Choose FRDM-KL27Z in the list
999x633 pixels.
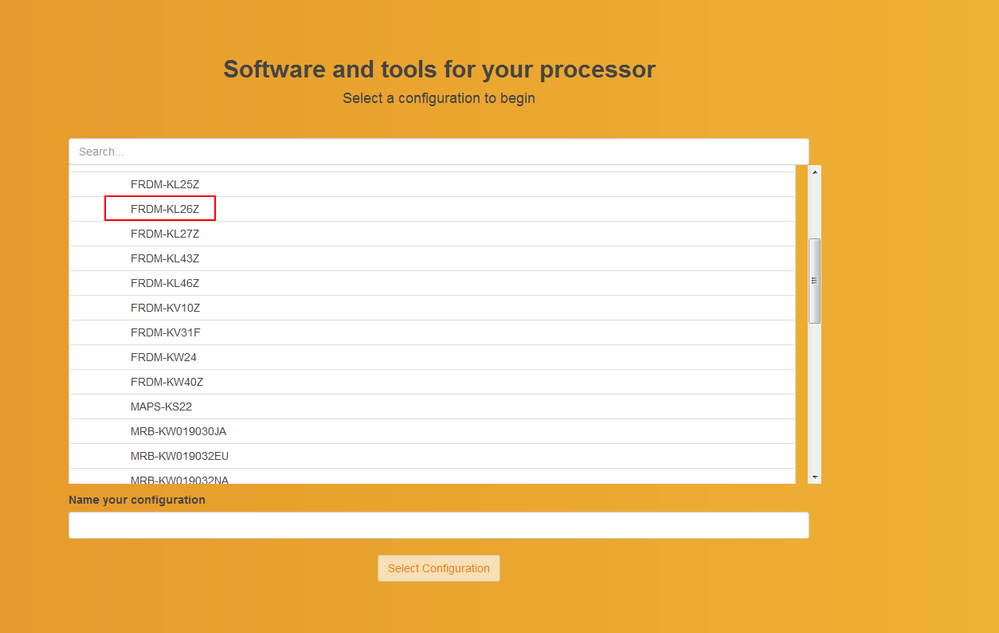coord(432,234)
